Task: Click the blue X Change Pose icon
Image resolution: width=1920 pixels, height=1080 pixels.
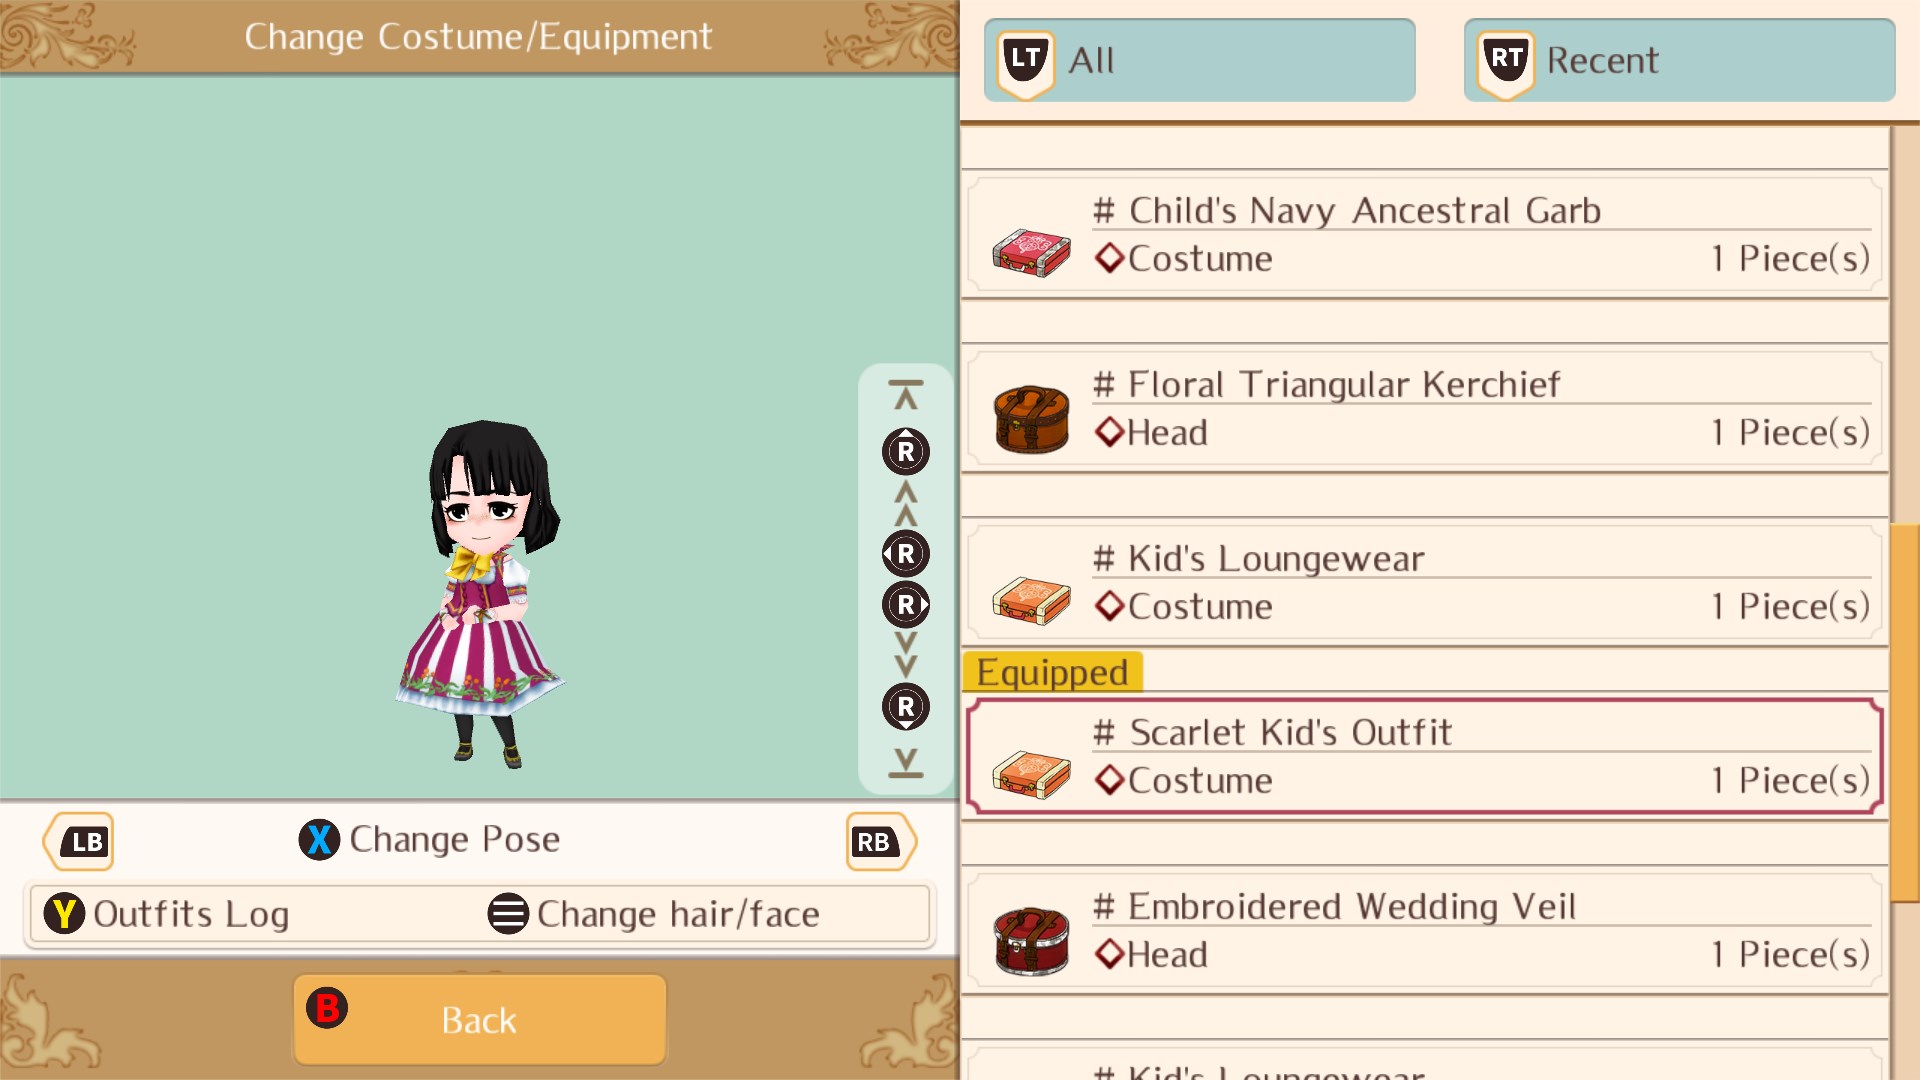Action: (319, 840)
